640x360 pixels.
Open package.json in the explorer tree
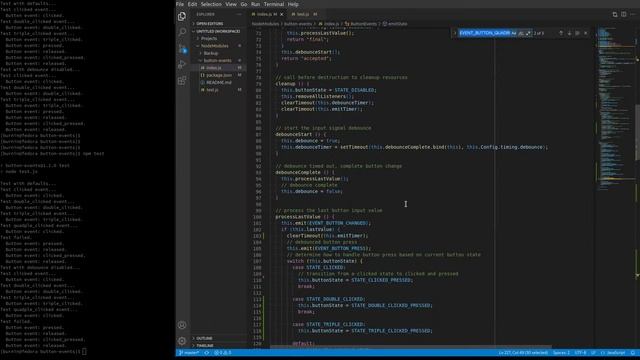point(218,75)
